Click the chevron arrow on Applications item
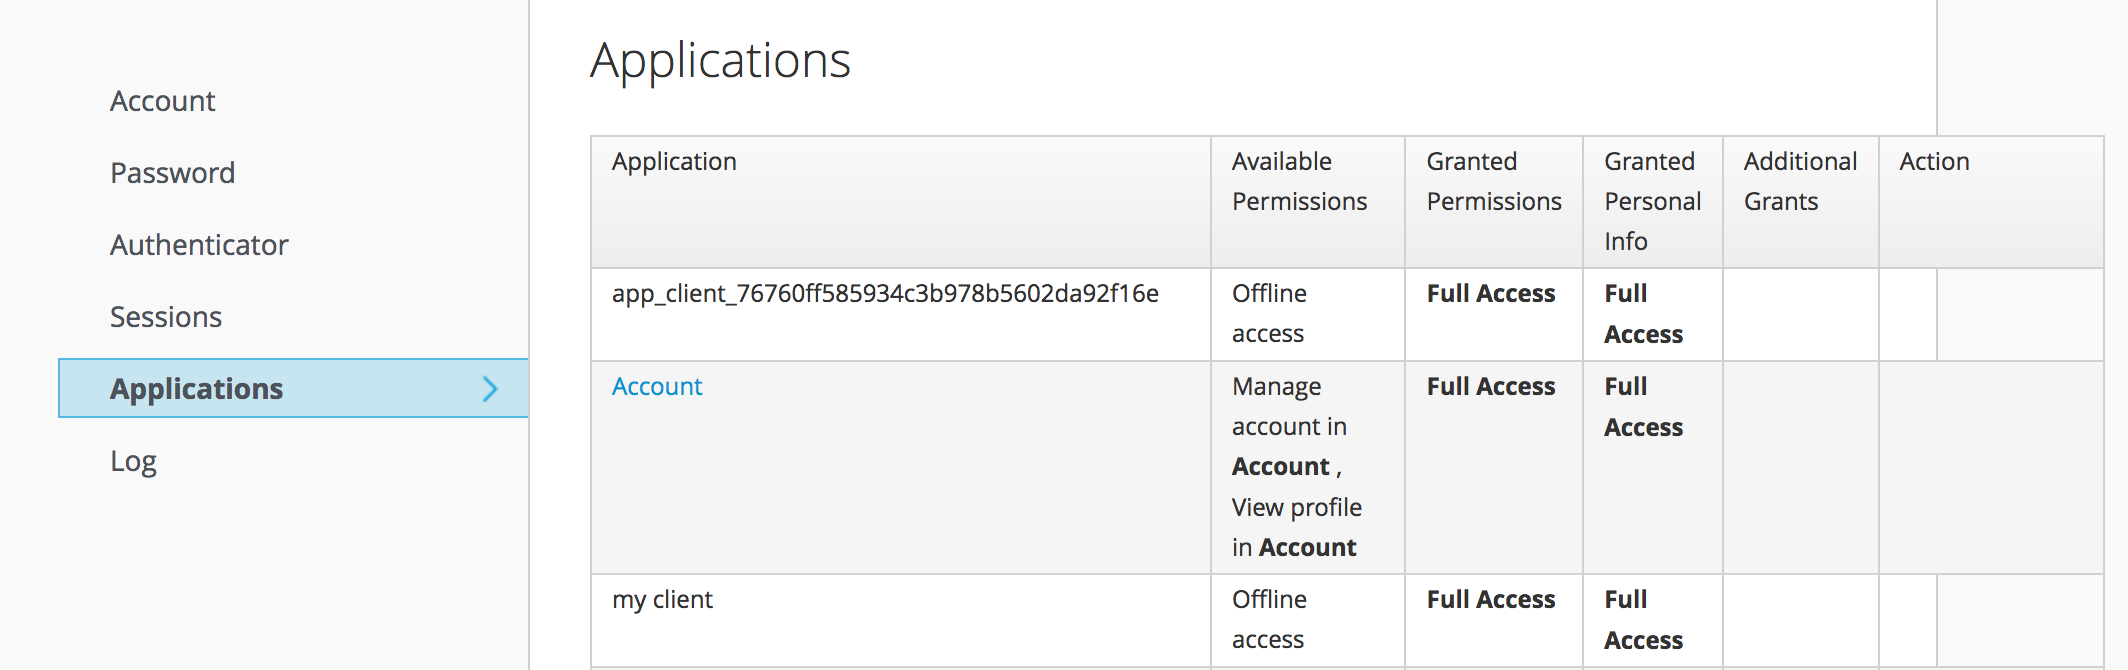This screenshot has height=670, width=2128. pyautogui.click(x=490, y=389)
